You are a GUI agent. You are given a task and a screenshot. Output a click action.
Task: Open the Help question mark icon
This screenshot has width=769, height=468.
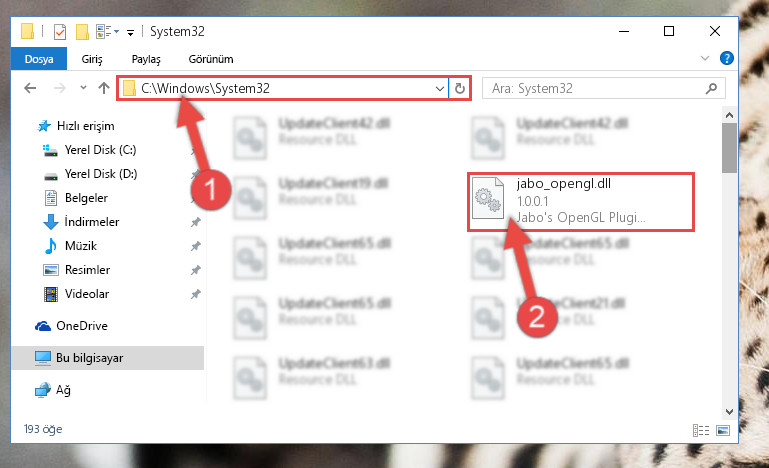tap(727, 58)
